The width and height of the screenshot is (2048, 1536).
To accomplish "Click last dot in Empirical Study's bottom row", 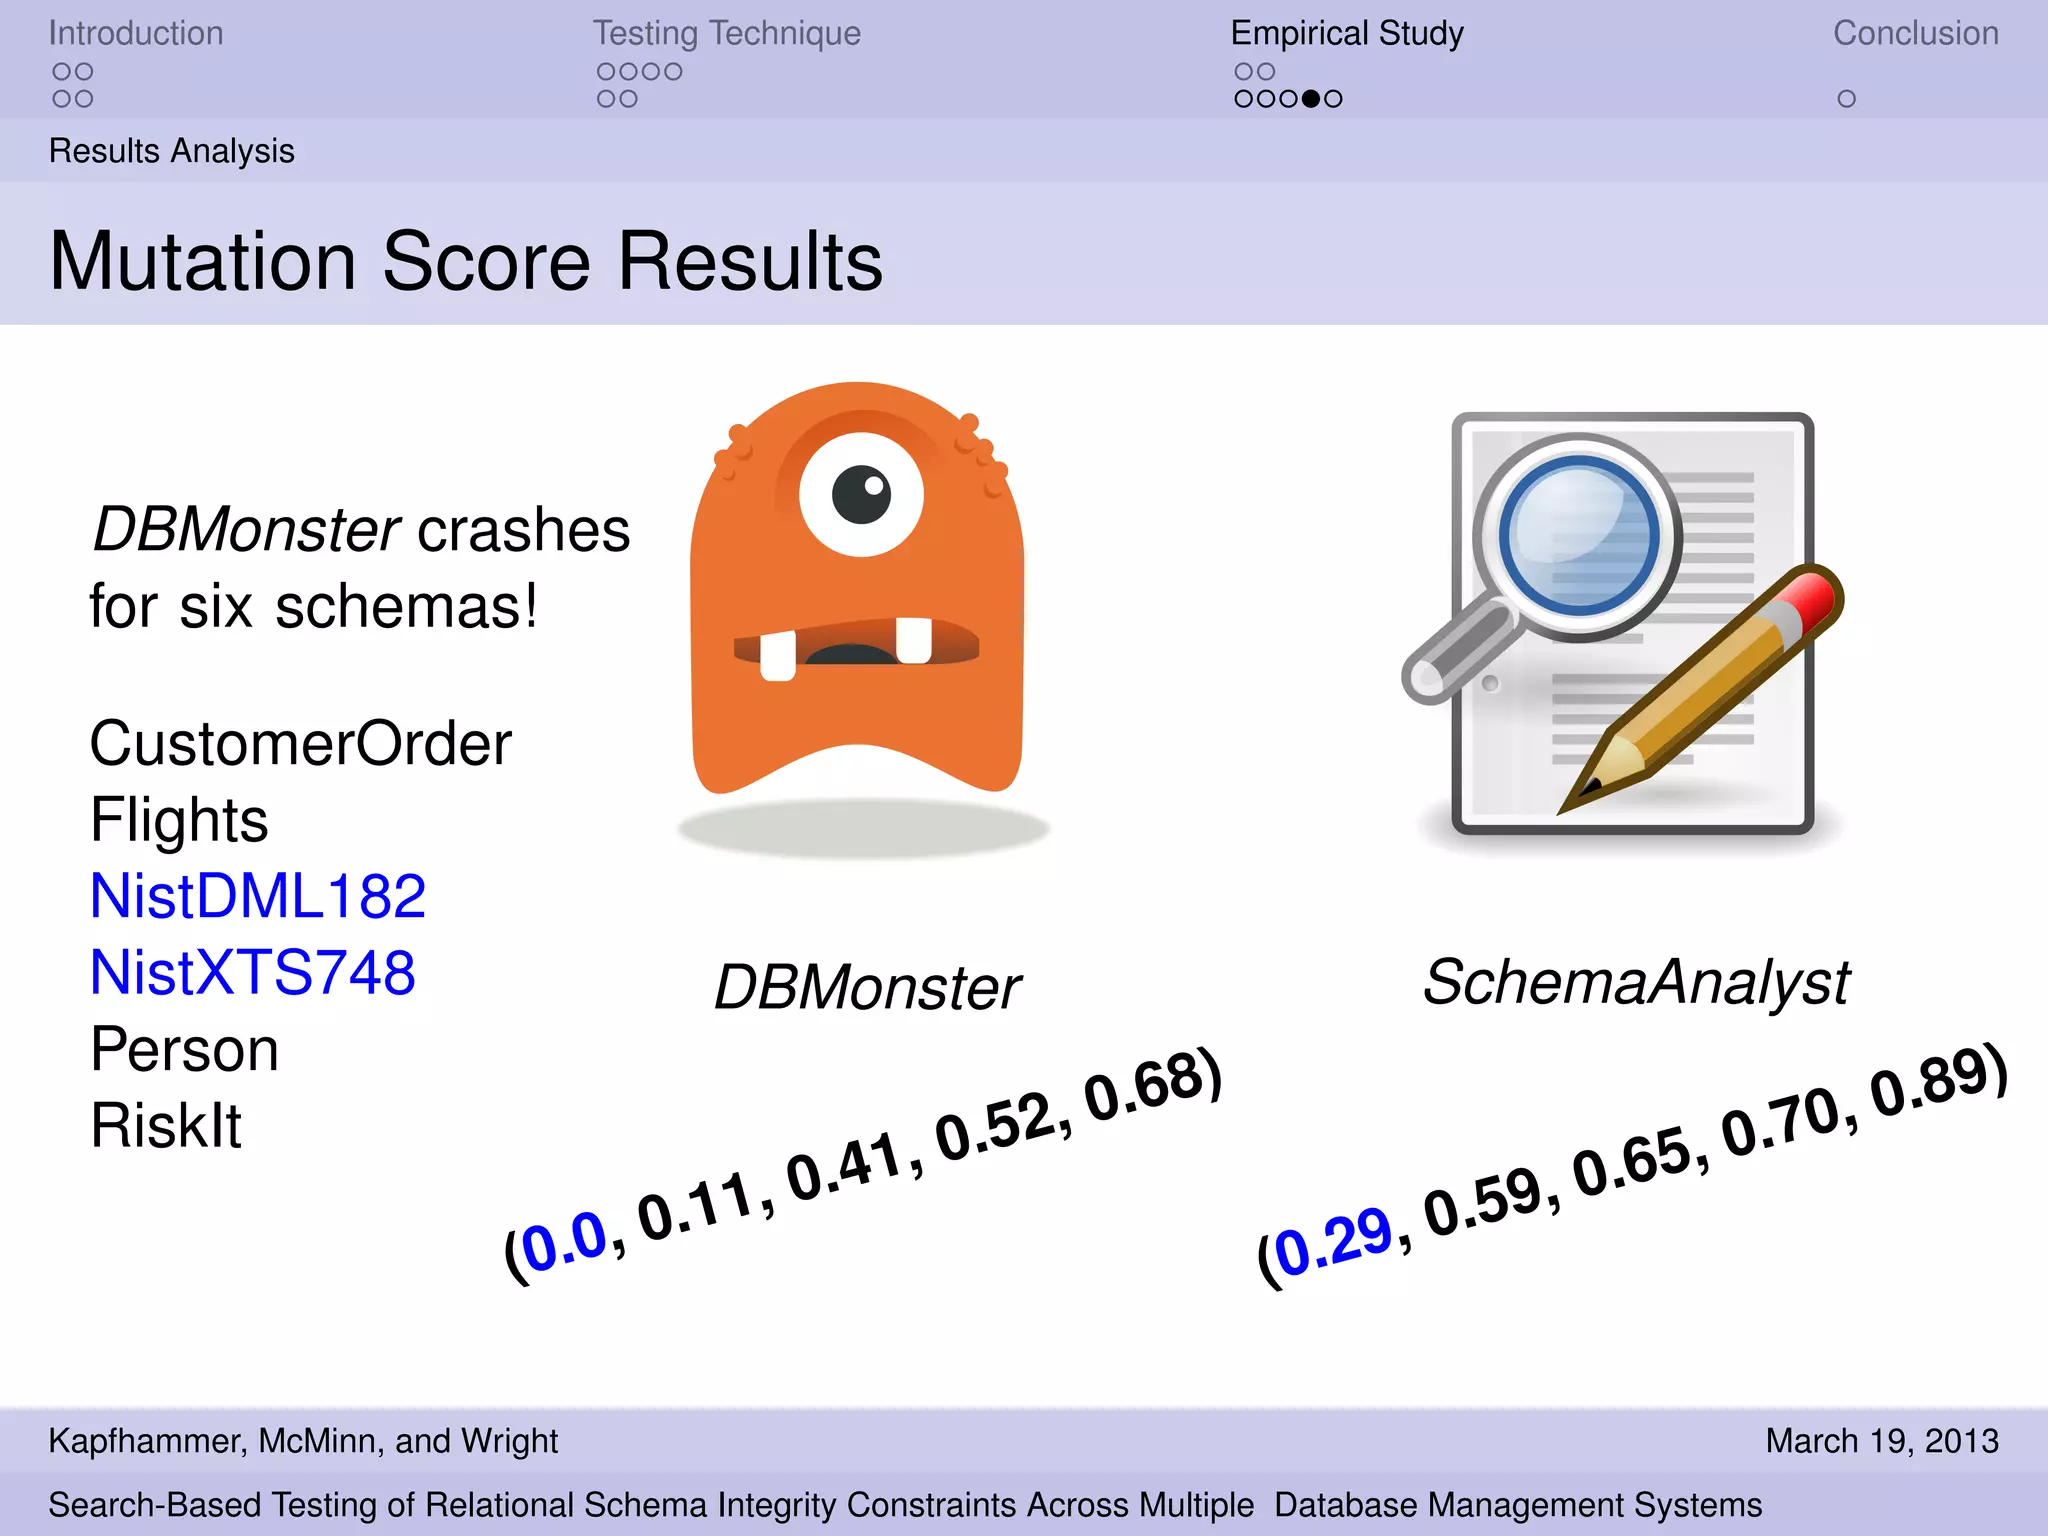I will point(1333,98).
